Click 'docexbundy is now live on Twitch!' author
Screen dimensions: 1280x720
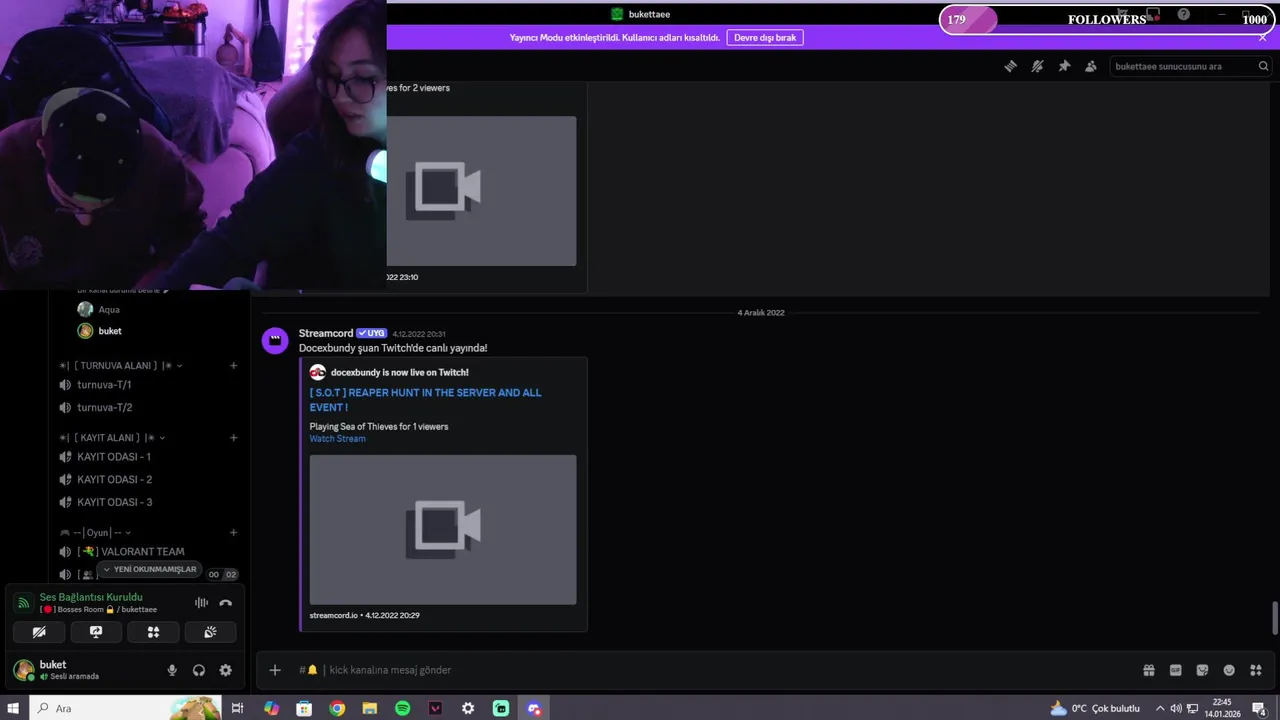pyautogui.click(x=399, y=372)
